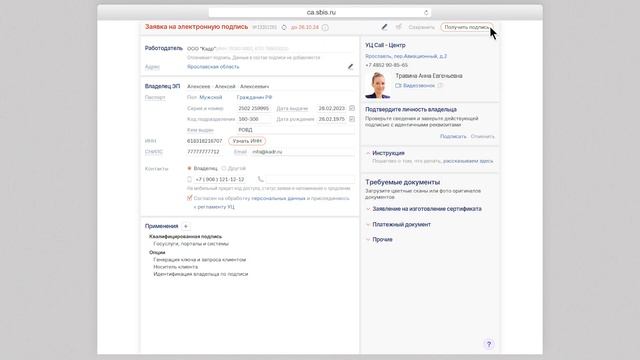This screenshot has width=640, height=360.
Task: Change gender value Мужской
Action: [x=211, y=98]
